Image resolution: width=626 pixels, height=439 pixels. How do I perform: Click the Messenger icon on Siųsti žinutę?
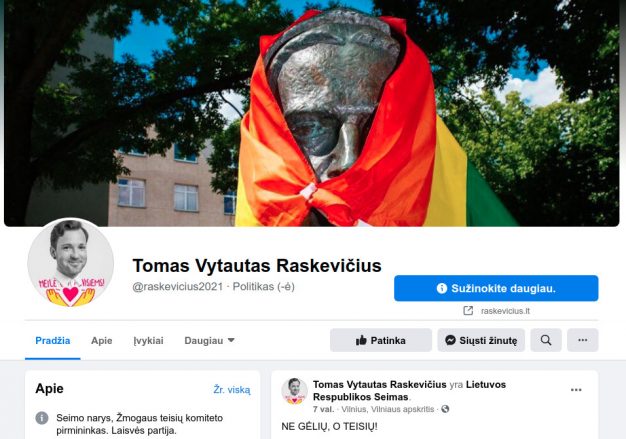(450, 340)
